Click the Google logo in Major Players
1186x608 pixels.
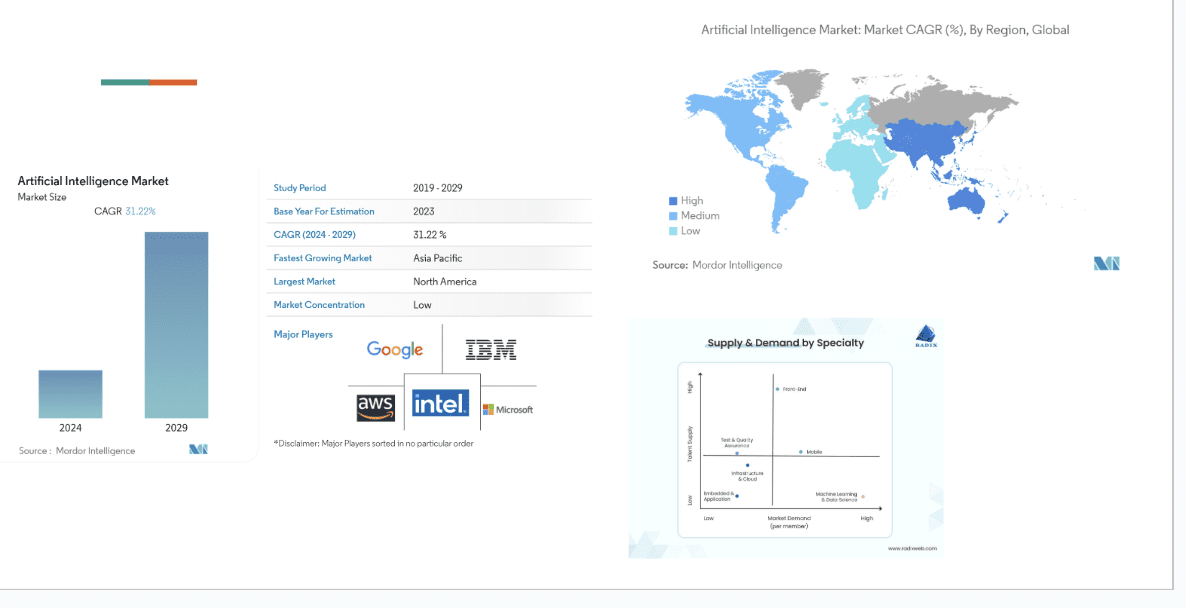click(394, 350)
